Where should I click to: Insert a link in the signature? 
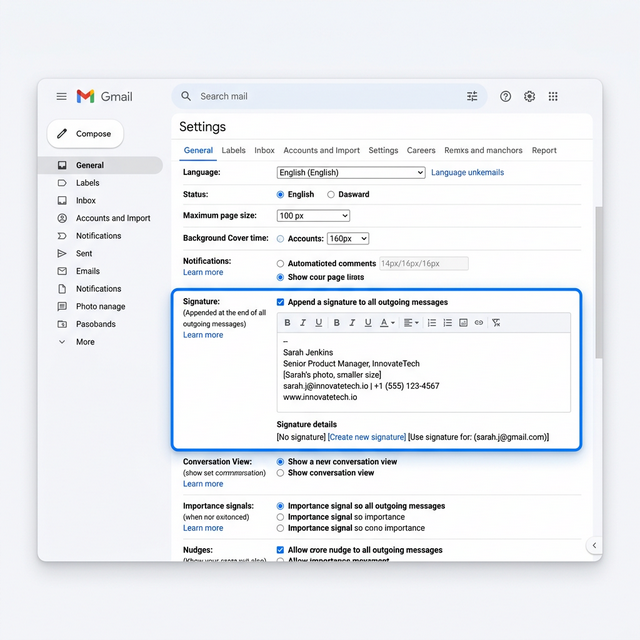(x=479, y=323)
